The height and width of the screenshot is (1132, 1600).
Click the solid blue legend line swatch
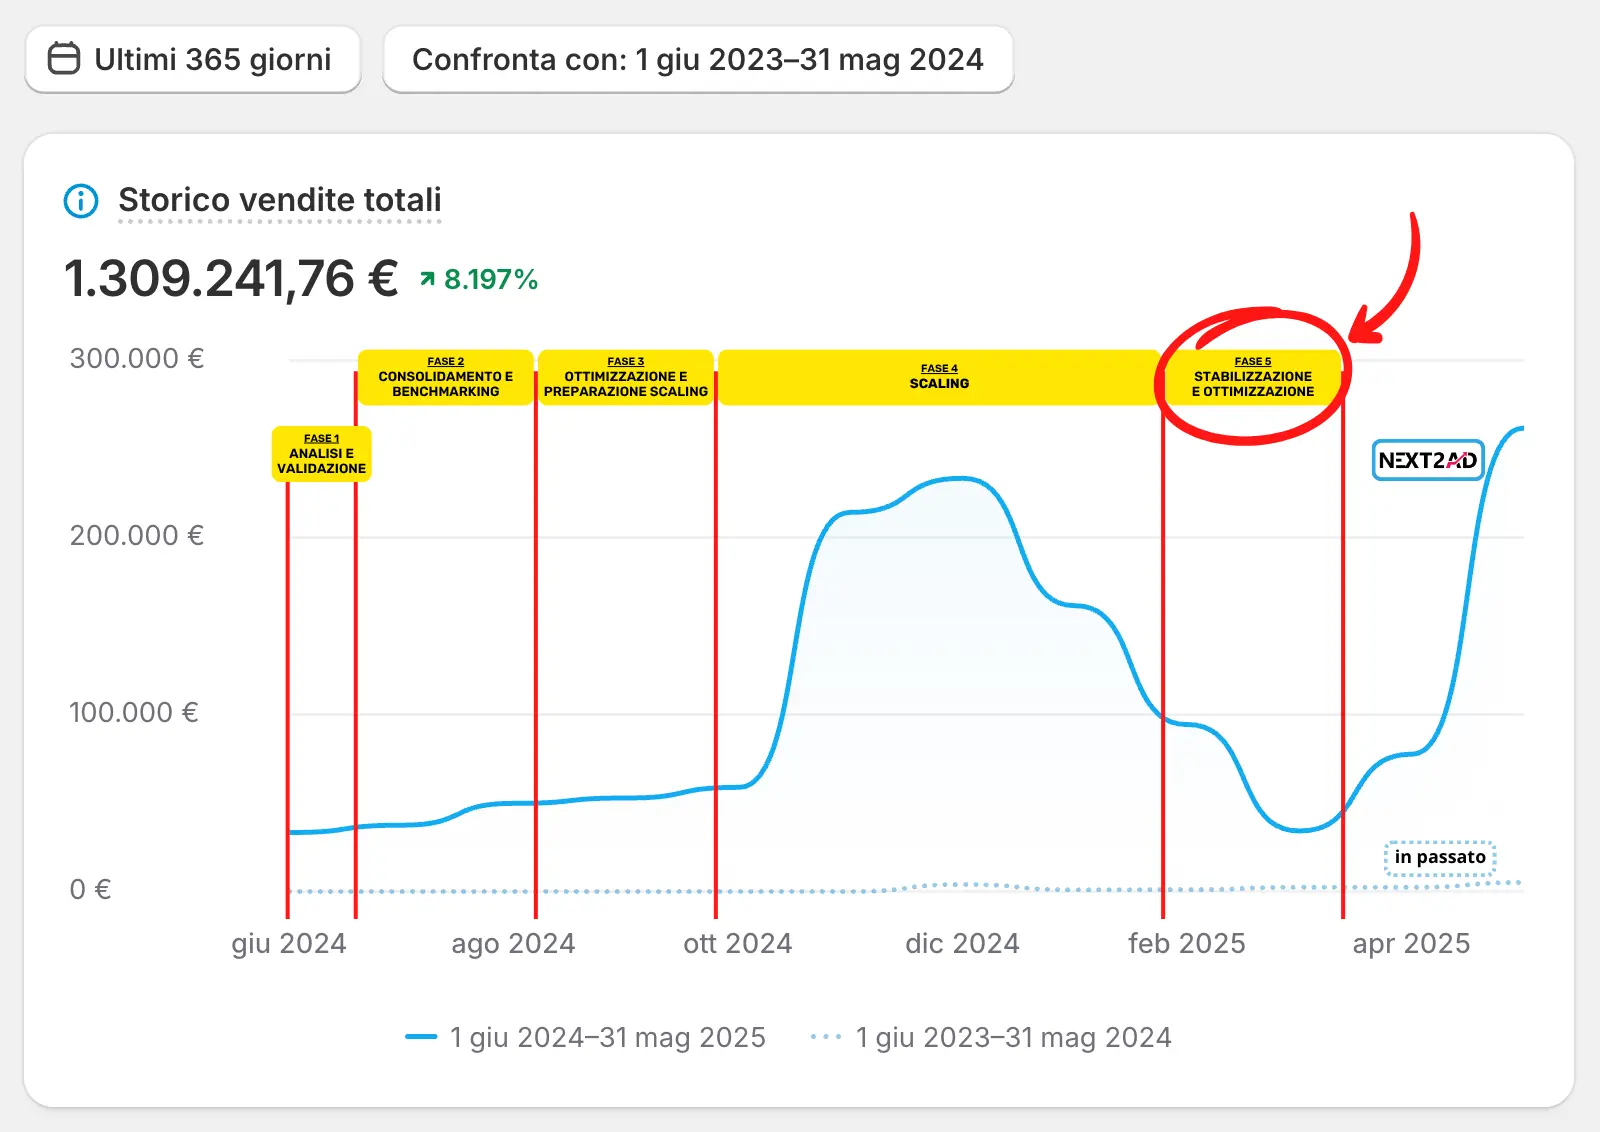[421, 1038]
